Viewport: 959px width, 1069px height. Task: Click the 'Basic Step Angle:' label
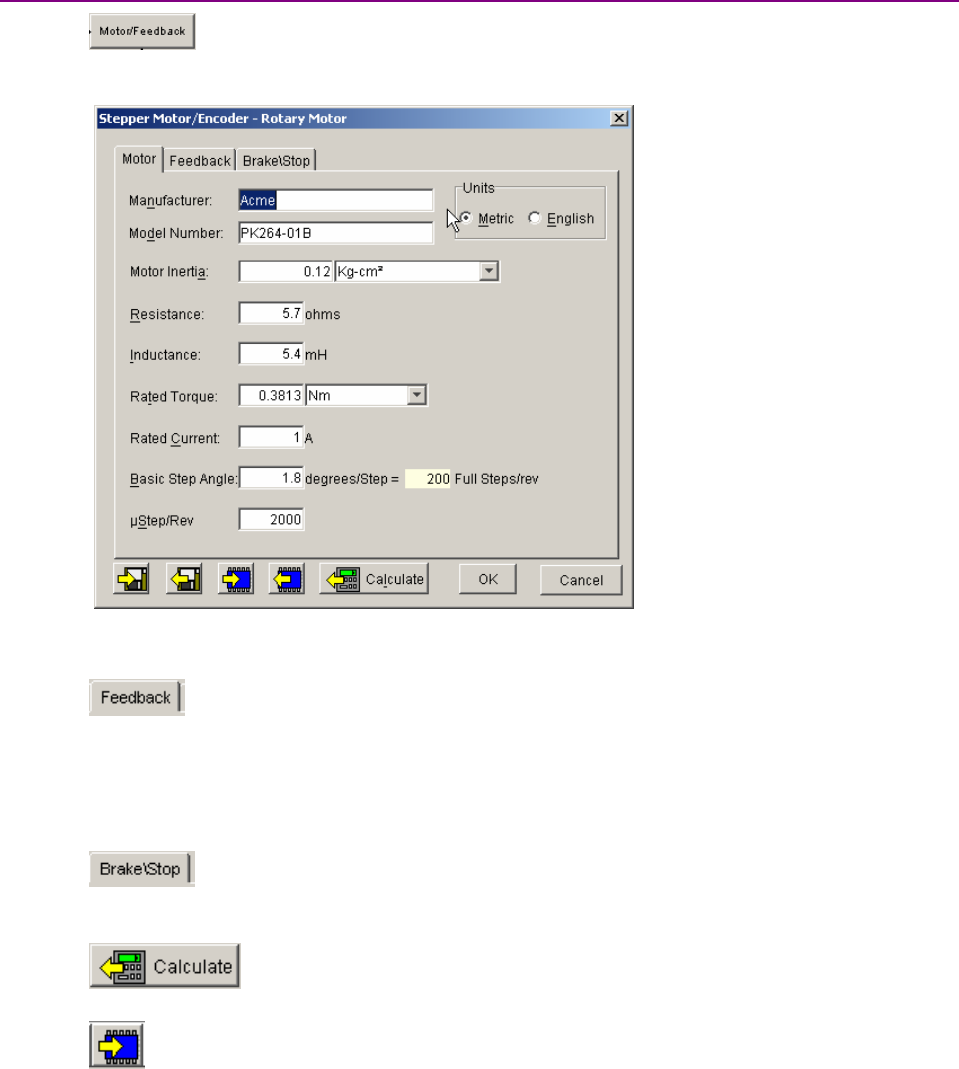pos(184,479)
